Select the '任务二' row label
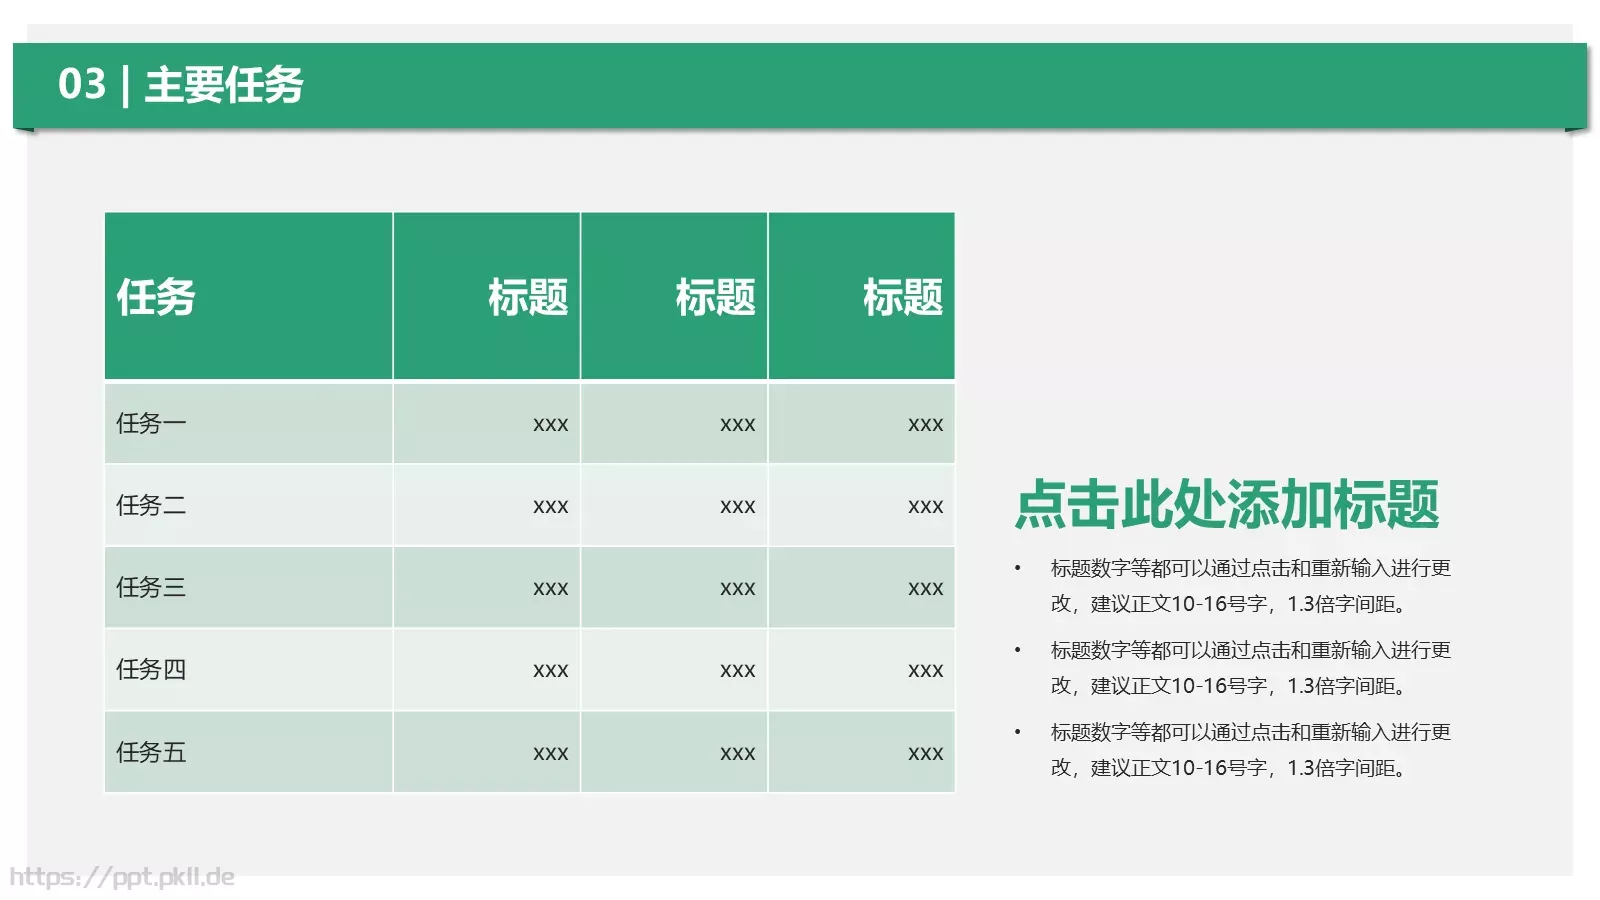The height and width of the screenshot is (900, 1600). [151, 505]
